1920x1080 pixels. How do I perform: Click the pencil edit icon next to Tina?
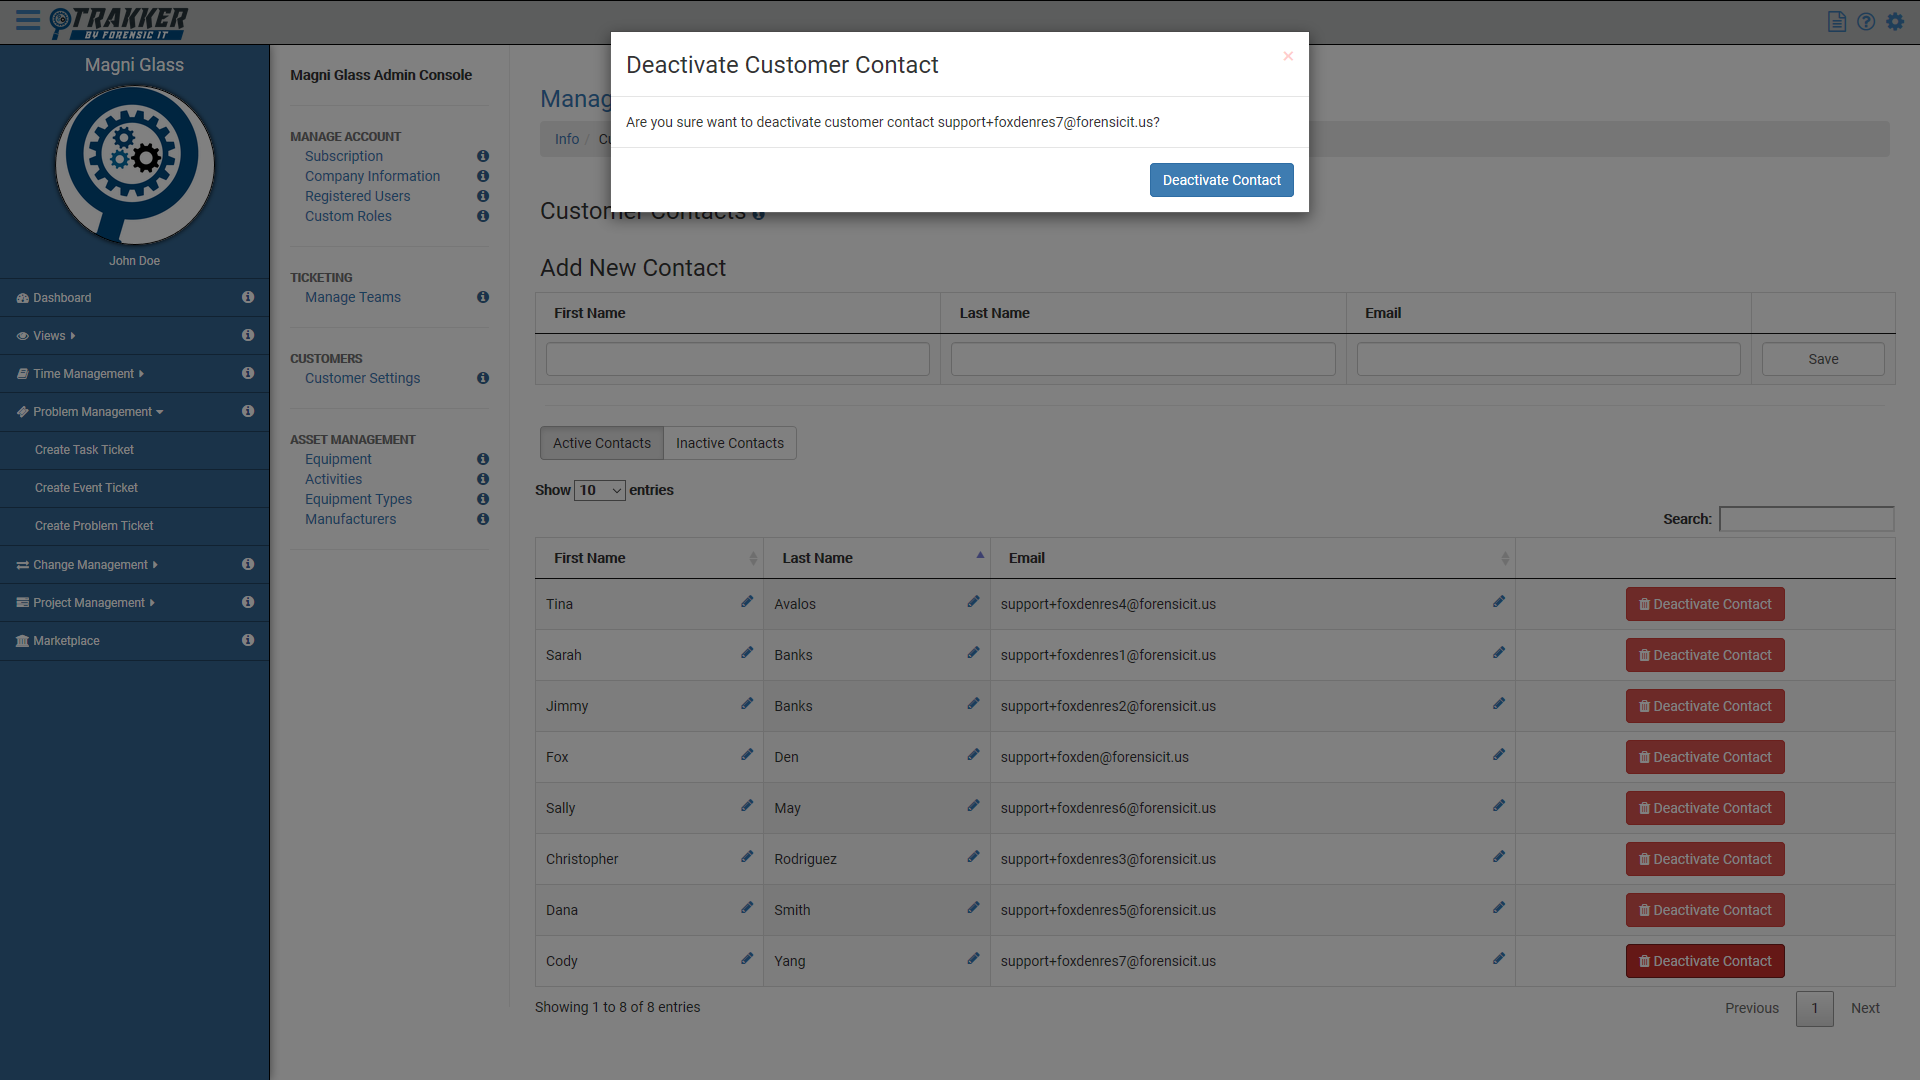pyautogui.click(x=746, y=602)
